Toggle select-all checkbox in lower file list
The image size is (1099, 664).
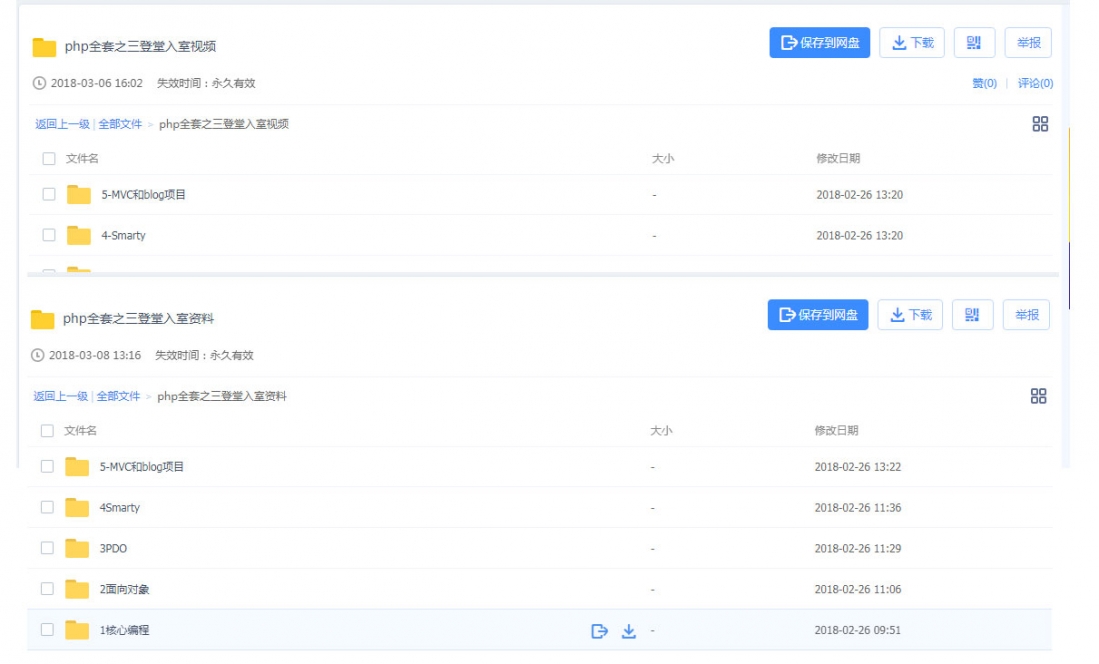(47, 431)
